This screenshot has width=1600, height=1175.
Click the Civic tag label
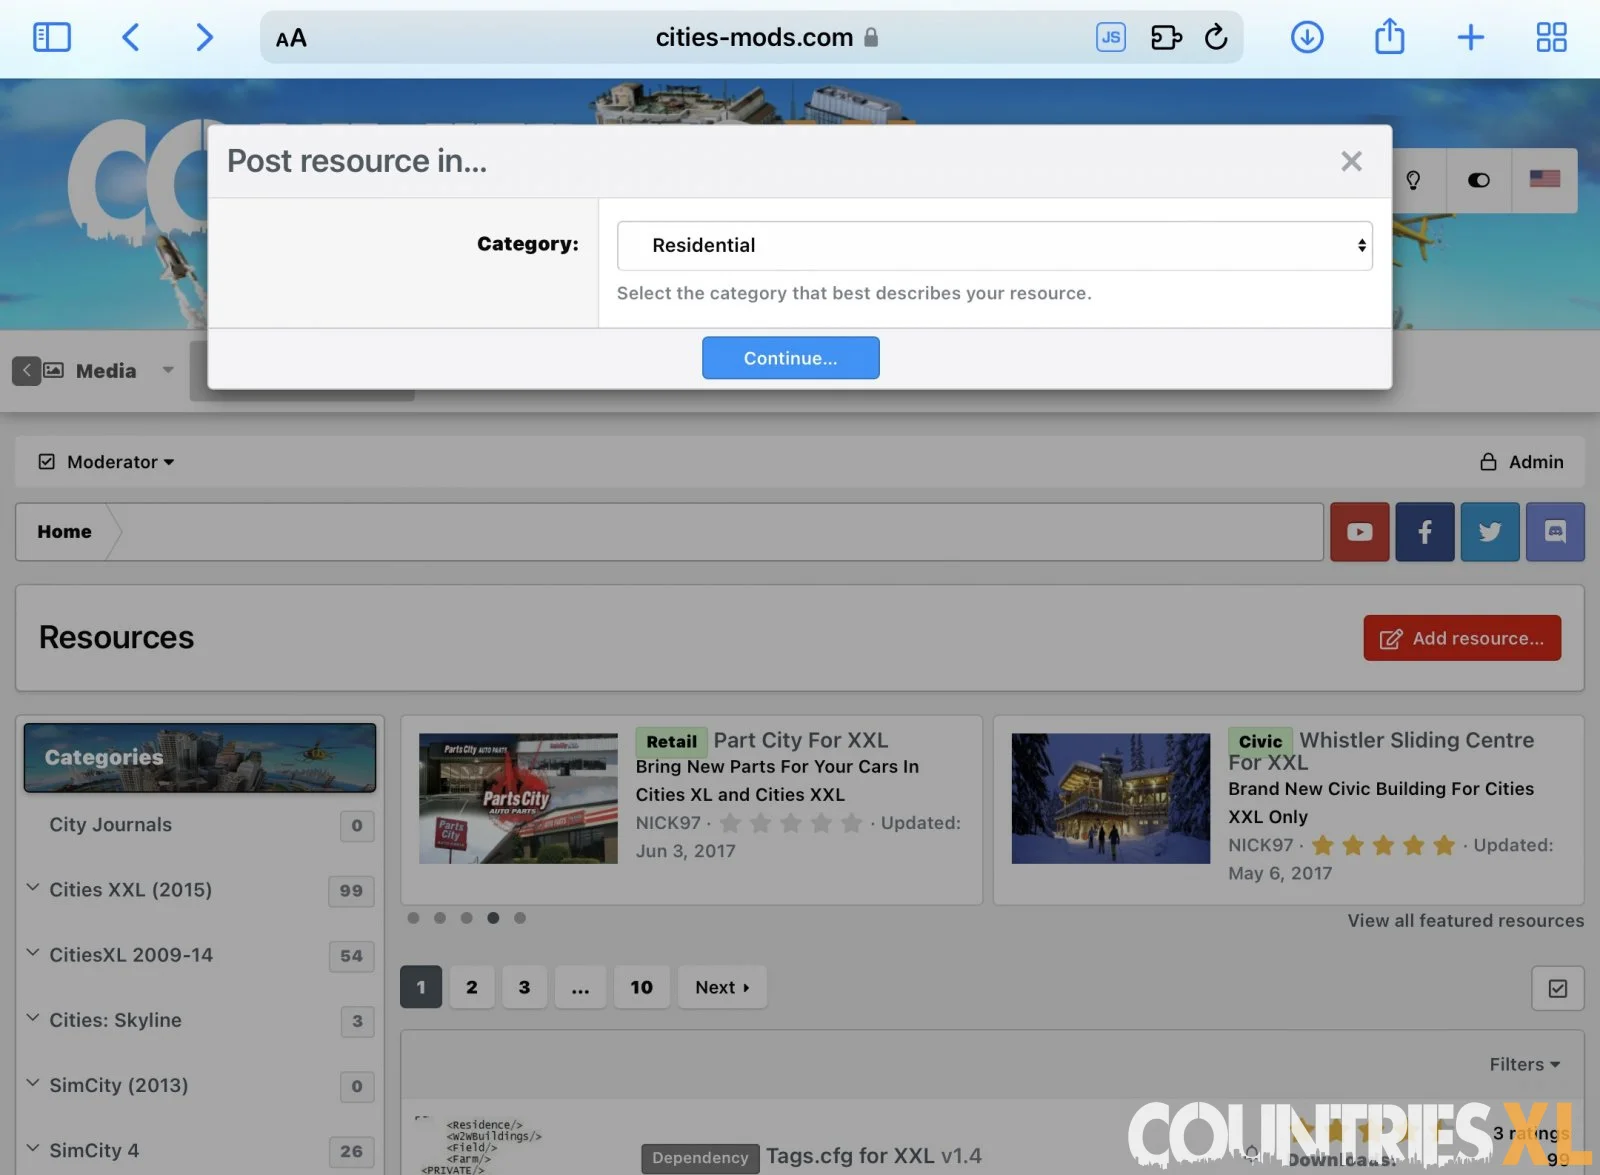click(1260, 742)
